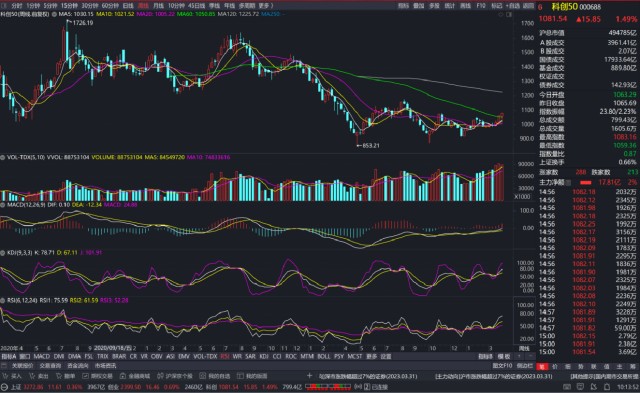640x393 pixels.
Task: Click the plus icon beside news ticker
Action: pyautogui.click(x=309, y=376)
